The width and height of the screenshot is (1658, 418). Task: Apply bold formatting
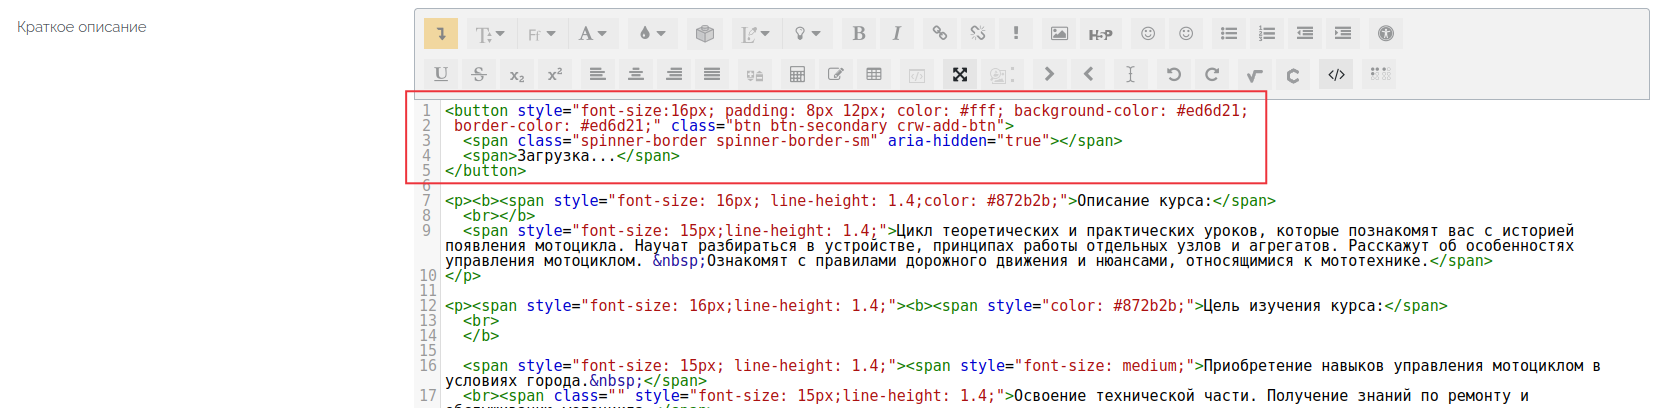click(x=858, y=34)
